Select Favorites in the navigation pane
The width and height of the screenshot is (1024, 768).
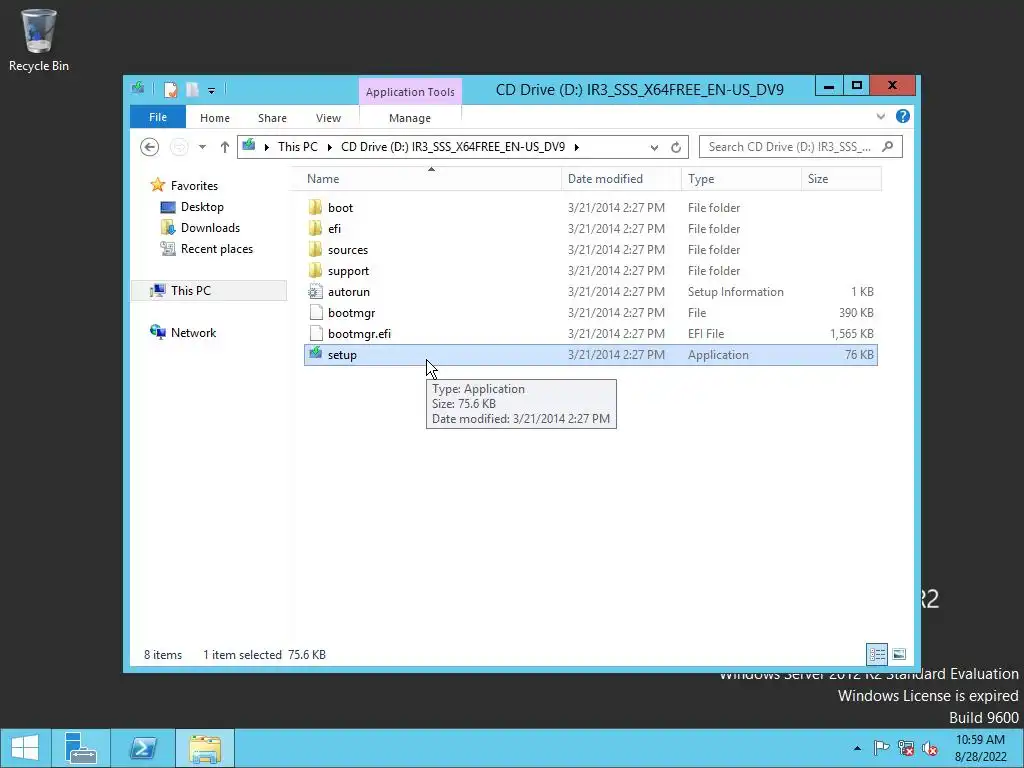point(194,186)
